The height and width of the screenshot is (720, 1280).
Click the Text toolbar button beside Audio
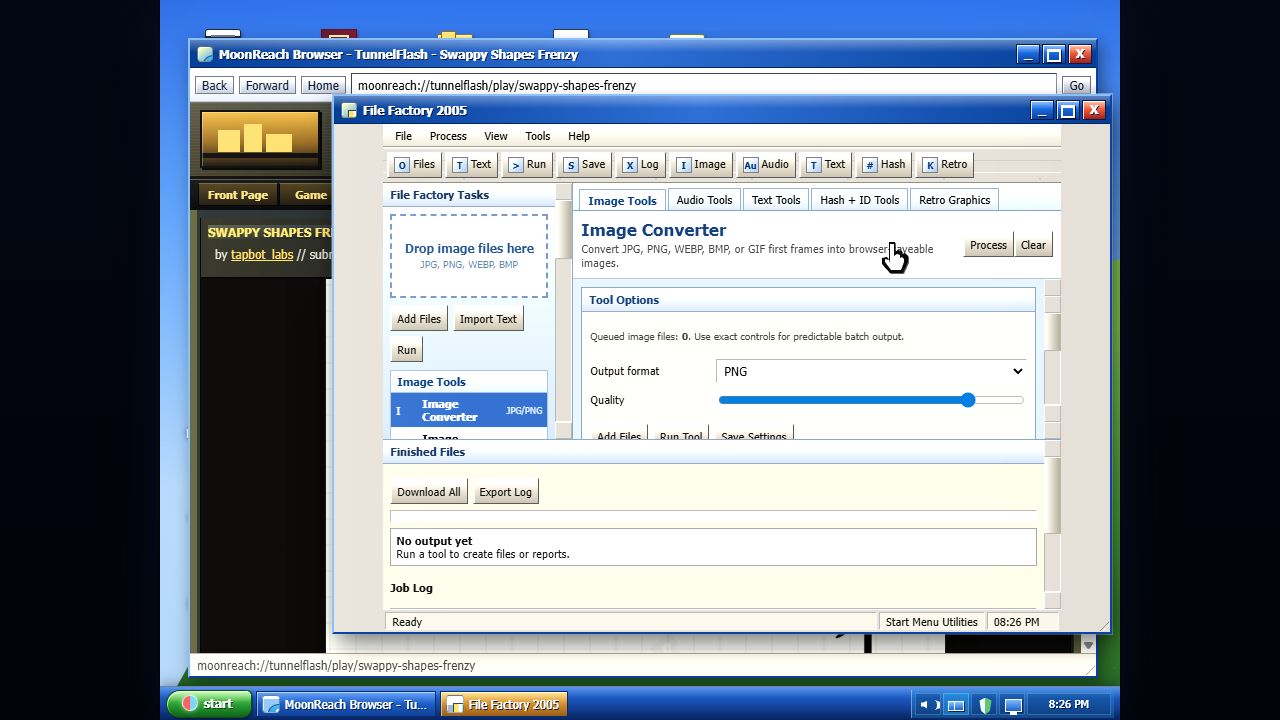[x=826, y=165]
